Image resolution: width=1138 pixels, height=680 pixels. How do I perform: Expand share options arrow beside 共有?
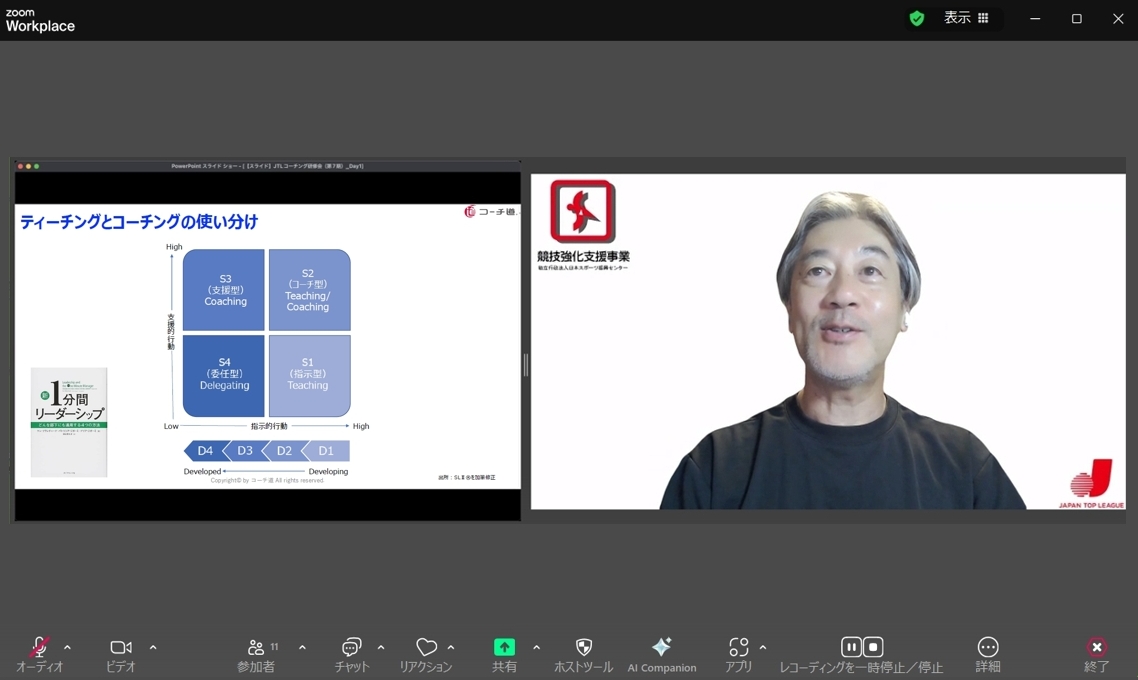coord(536,647)
